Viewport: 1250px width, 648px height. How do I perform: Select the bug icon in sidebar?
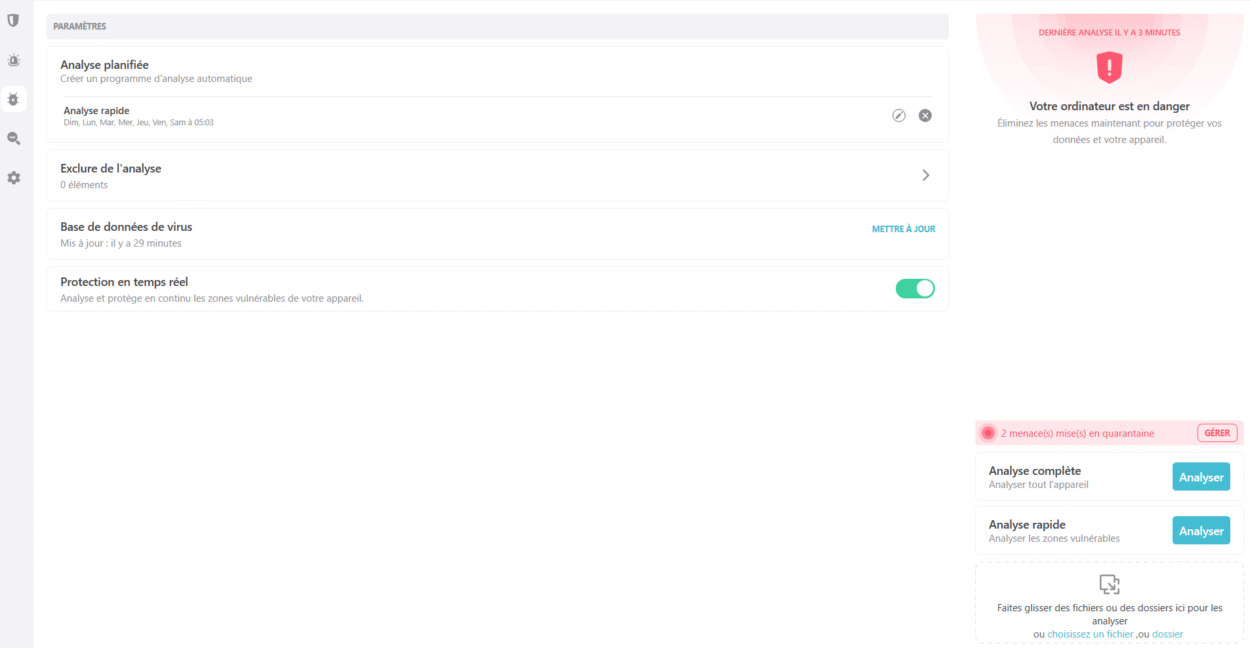pyautogui.click(x=13, y=99)
